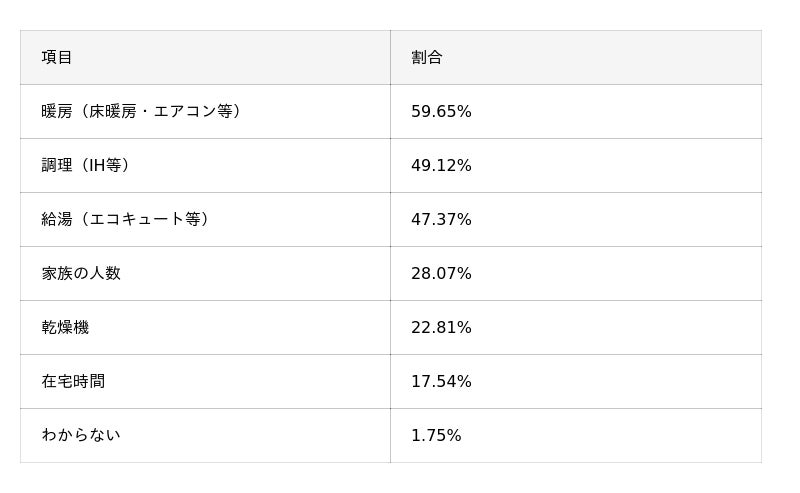
Task: Click the 項目 column header
Action: click(x=57, y=57)
